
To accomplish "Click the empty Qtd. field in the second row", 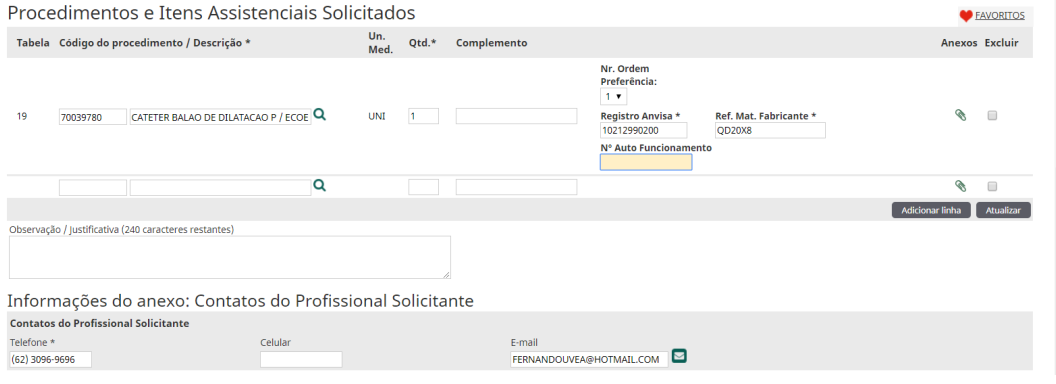I will [423, 187].
